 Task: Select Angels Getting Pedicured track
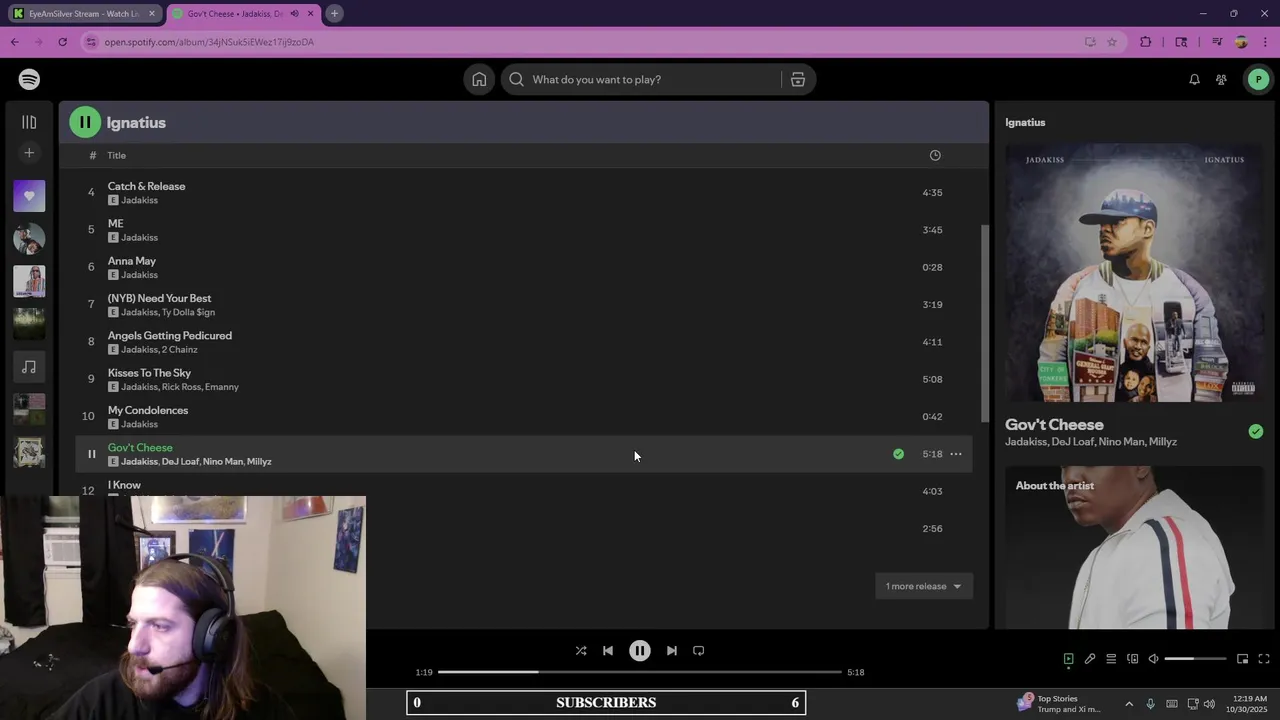pos(524,342)
